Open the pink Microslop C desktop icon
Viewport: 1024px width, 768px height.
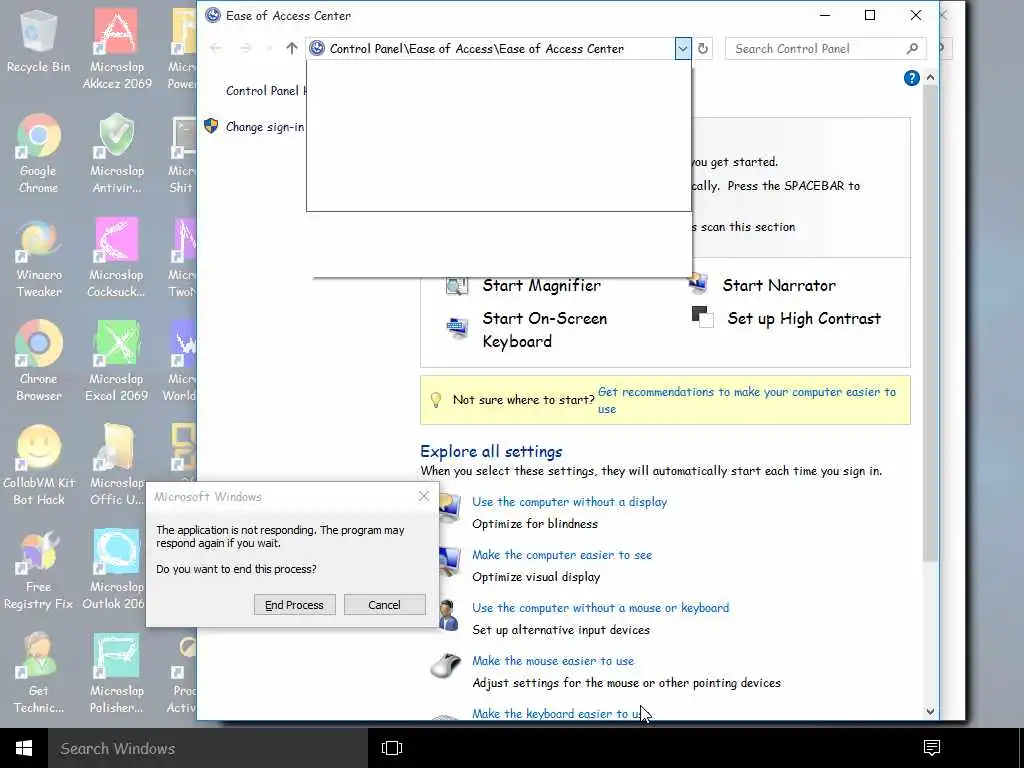point(116,258)
